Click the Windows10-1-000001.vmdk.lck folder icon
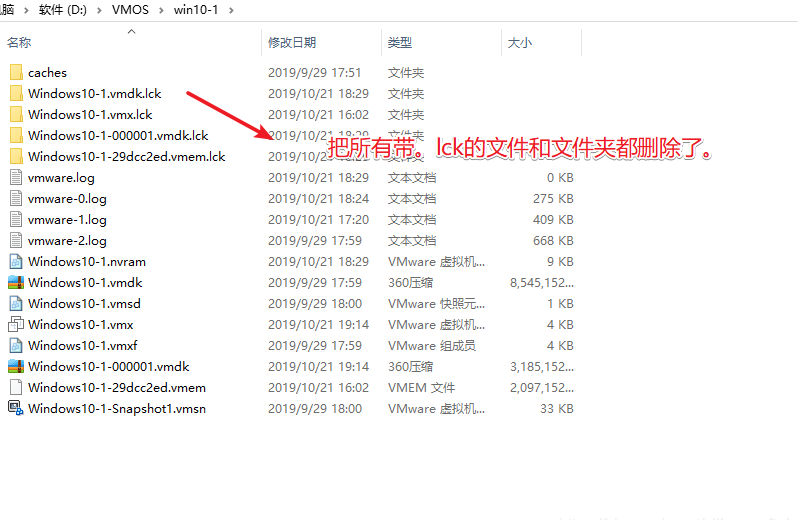 coord(16,135)
